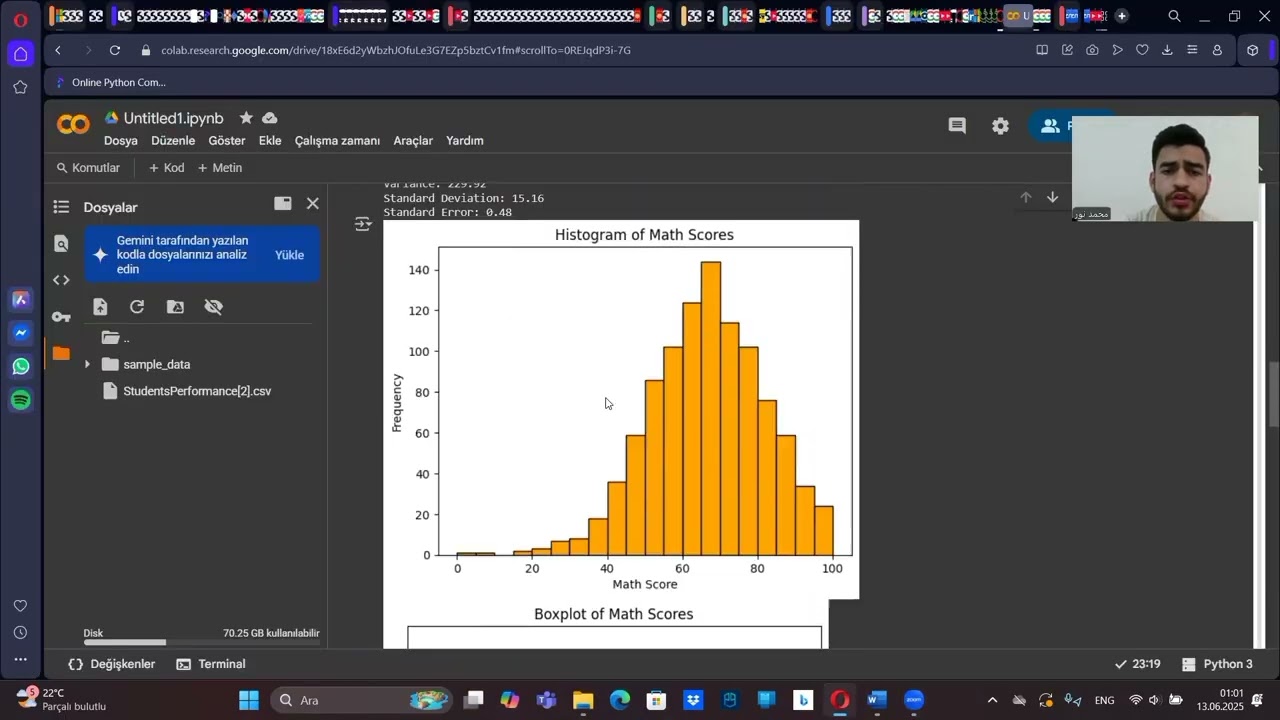Screen dimensions: 1280x720
Task: Reload the Colab page
Action: pyautogui.click(x=115, y=50)
